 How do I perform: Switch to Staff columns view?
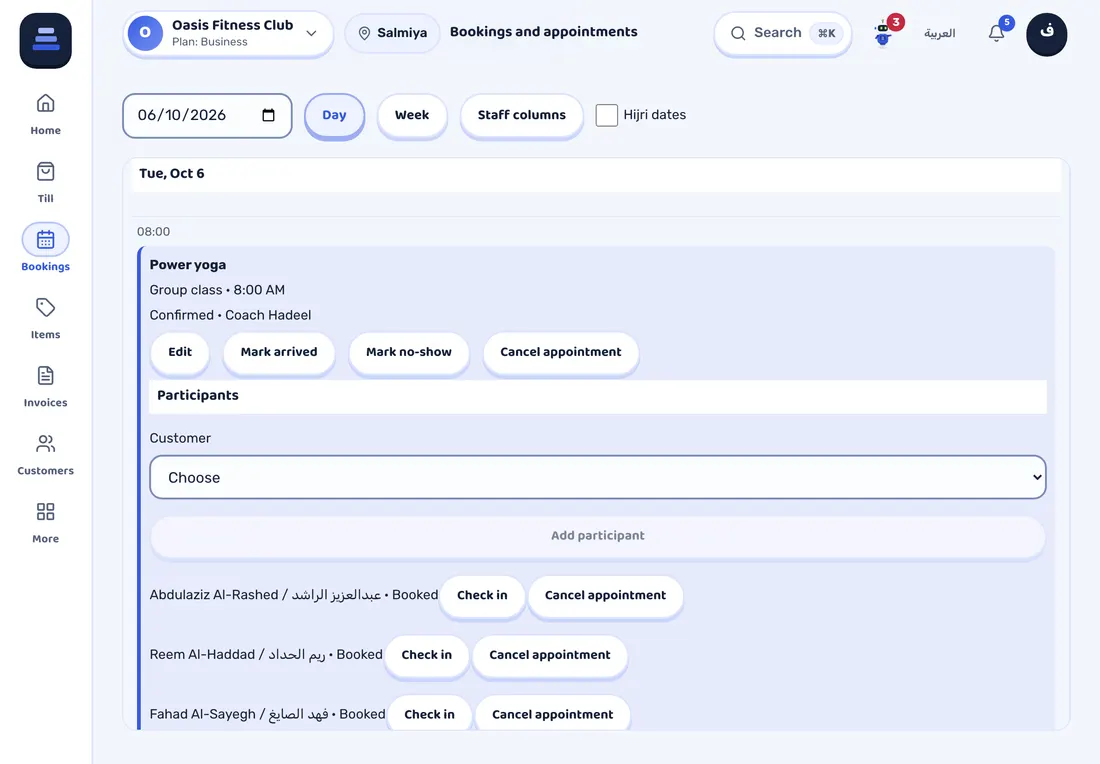coord(521,115)
